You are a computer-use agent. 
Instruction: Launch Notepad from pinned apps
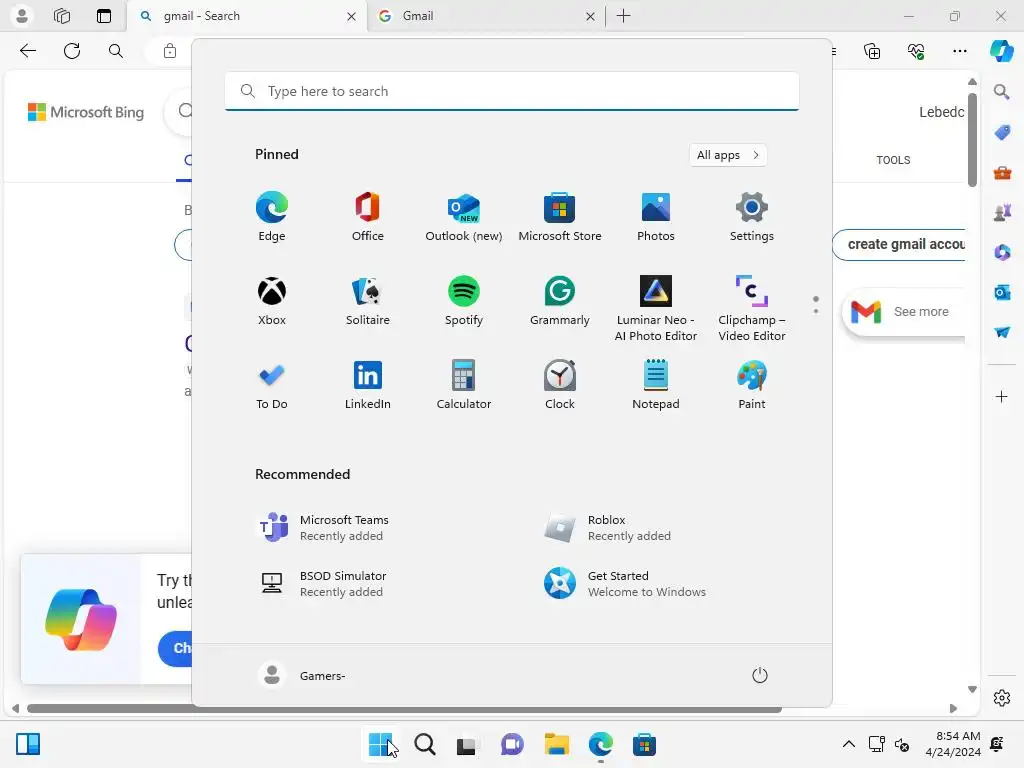click(656, 385)
